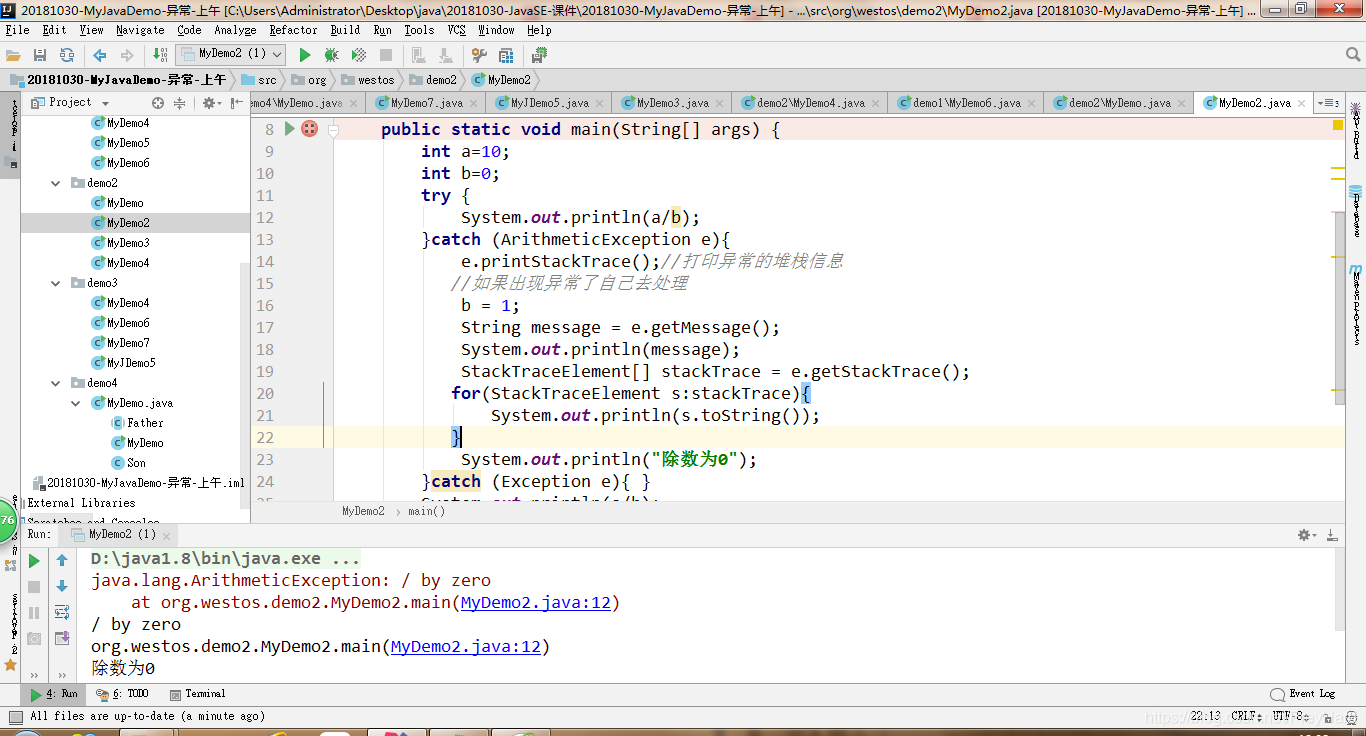The width and height of the screenshot is (1366, 736).
Task: Open the Navigate menu
Action: point(140,30)
